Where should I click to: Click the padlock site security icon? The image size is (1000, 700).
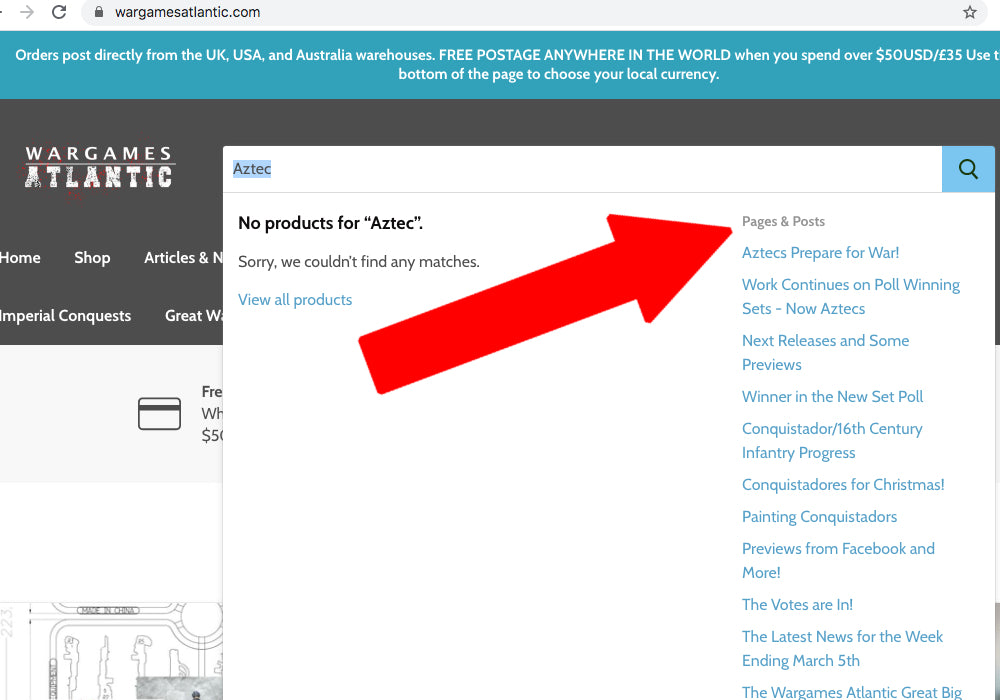[98, 12]
